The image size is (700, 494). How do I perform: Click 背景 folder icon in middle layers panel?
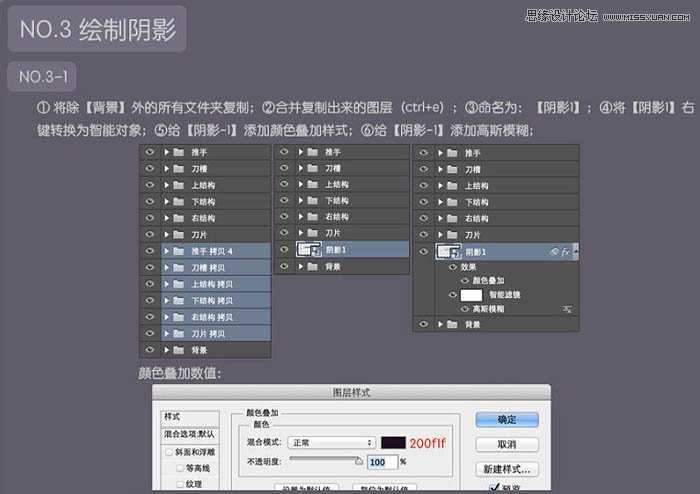click(312, 267)
